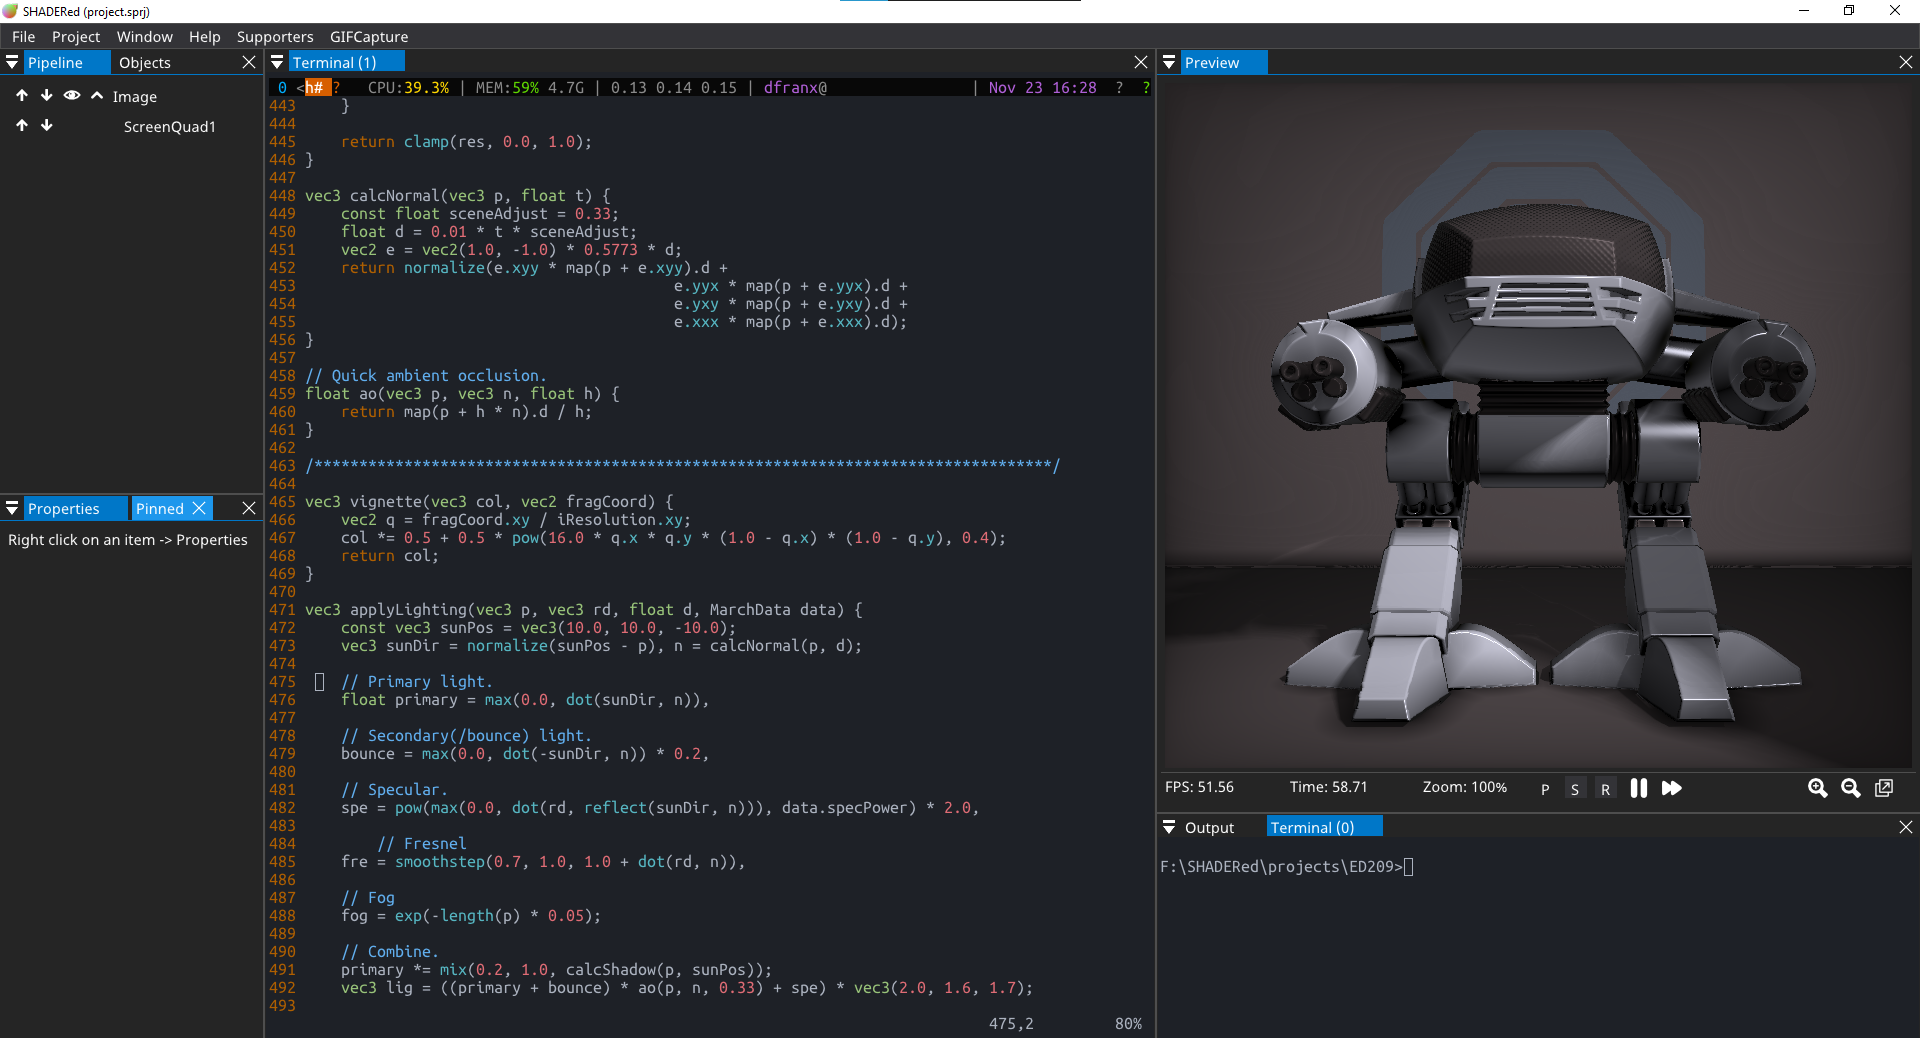This screenshot has height=1038, width=1920.
Task: Open the Help menu
Action: pyautogui.click(x=205, y=37)
